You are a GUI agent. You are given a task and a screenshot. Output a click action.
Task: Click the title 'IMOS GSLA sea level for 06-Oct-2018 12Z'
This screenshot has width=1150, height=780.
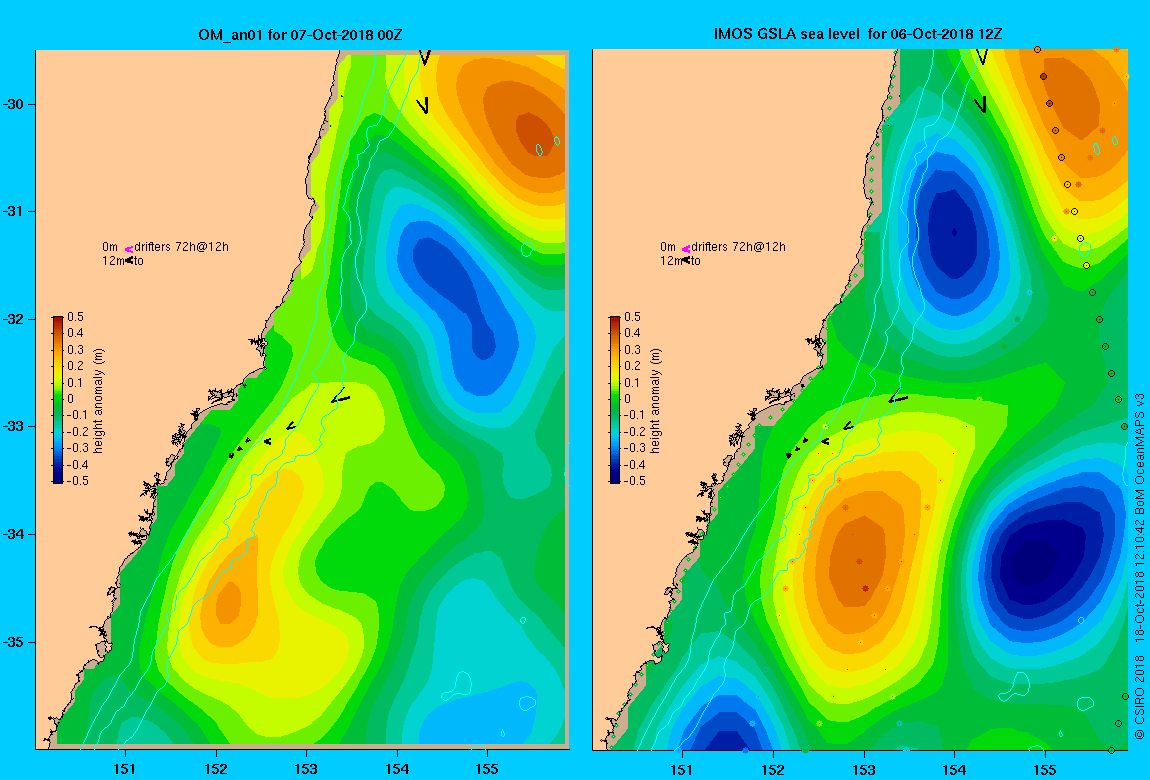tap(858, 34)
